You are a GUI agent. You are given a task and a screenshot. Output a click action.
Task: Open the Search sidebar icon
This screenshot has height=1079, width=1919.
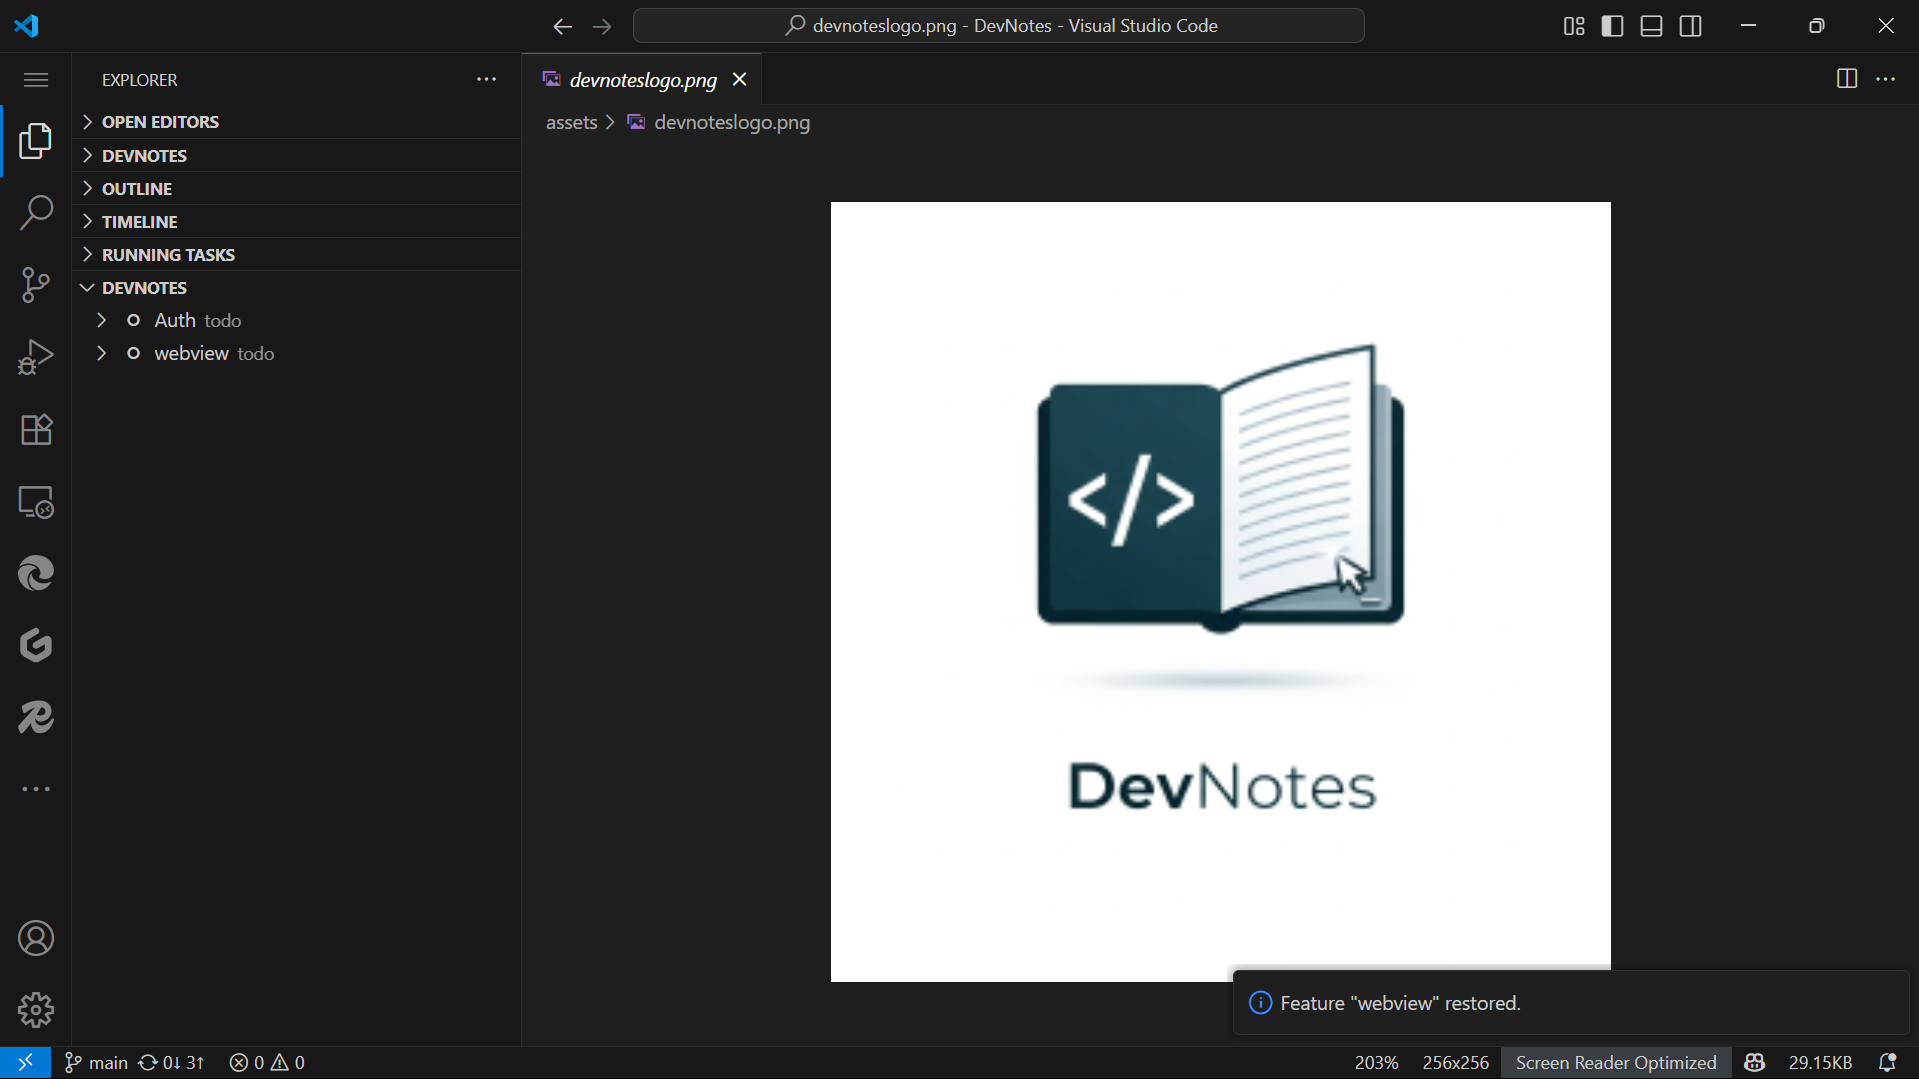[35, 213]
